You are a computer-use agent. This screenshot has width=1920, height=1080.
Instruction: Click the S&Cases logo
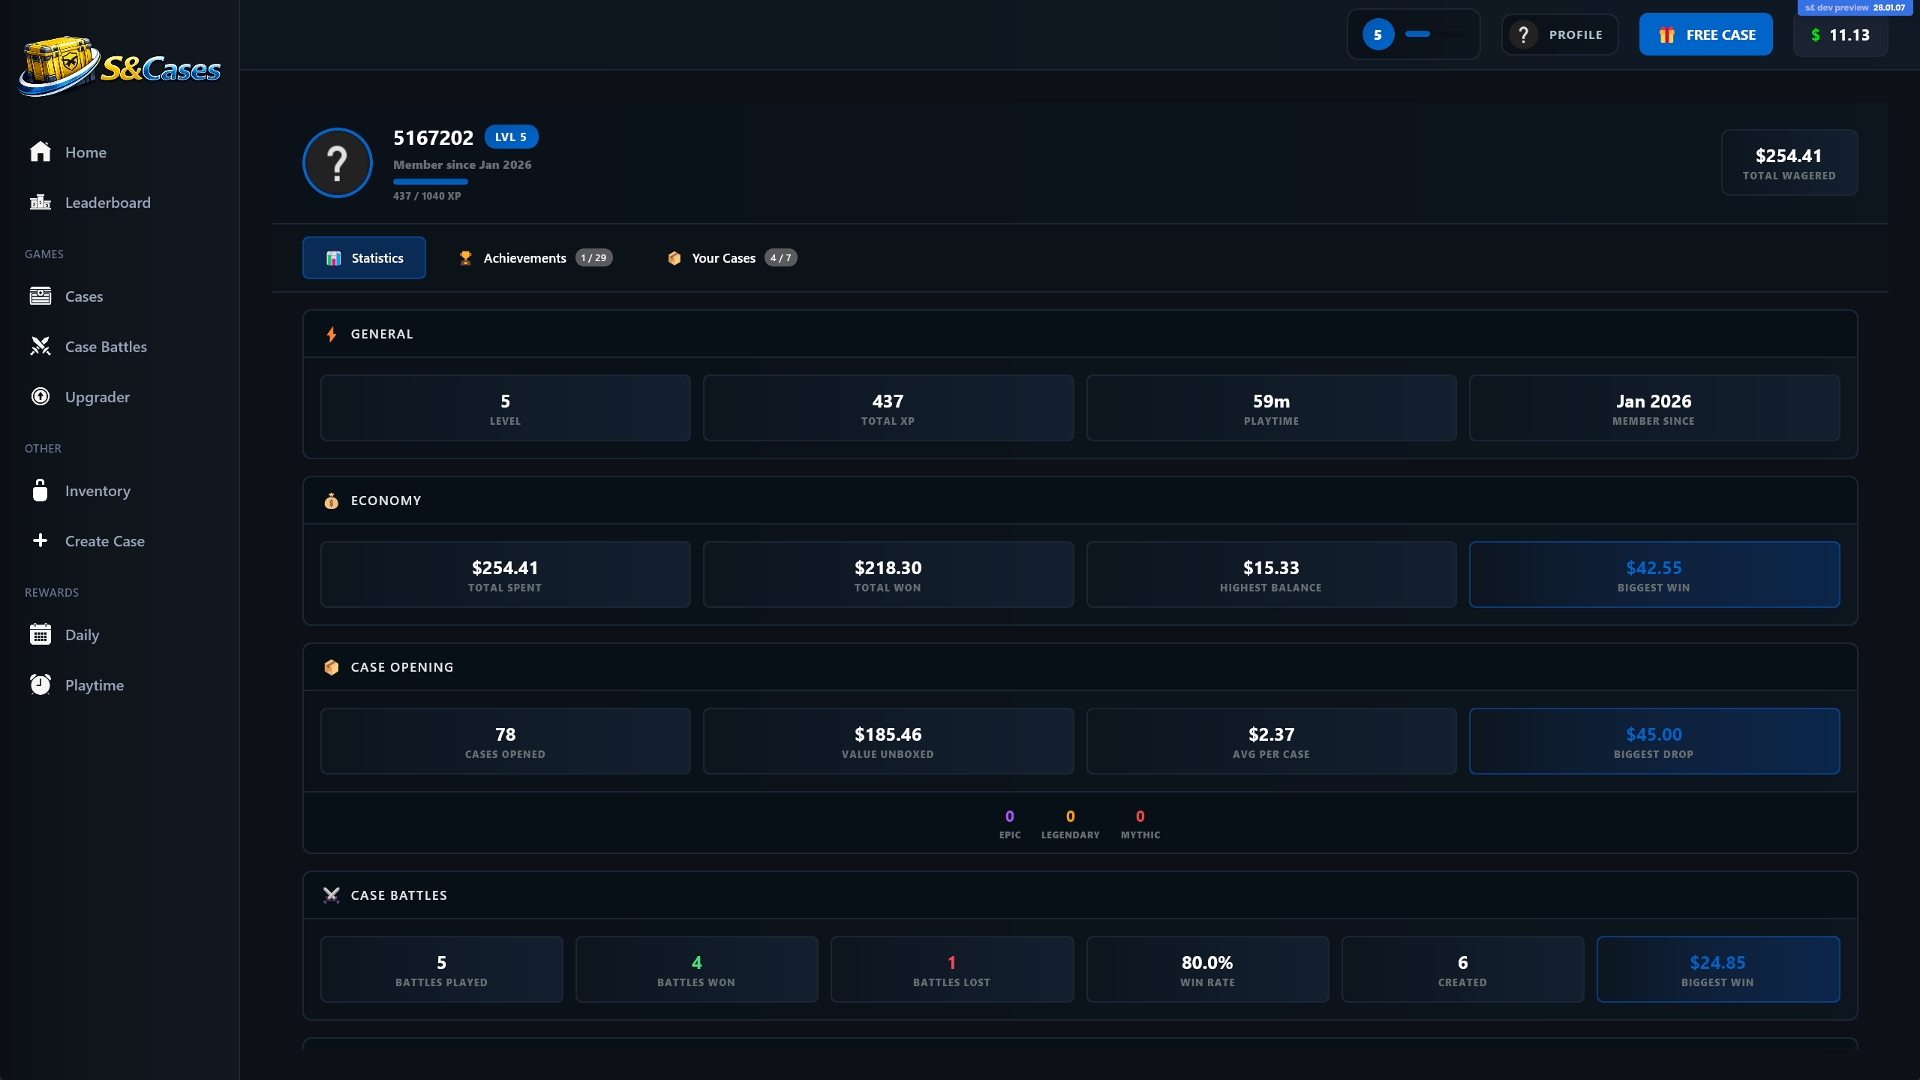pos(120,66)
